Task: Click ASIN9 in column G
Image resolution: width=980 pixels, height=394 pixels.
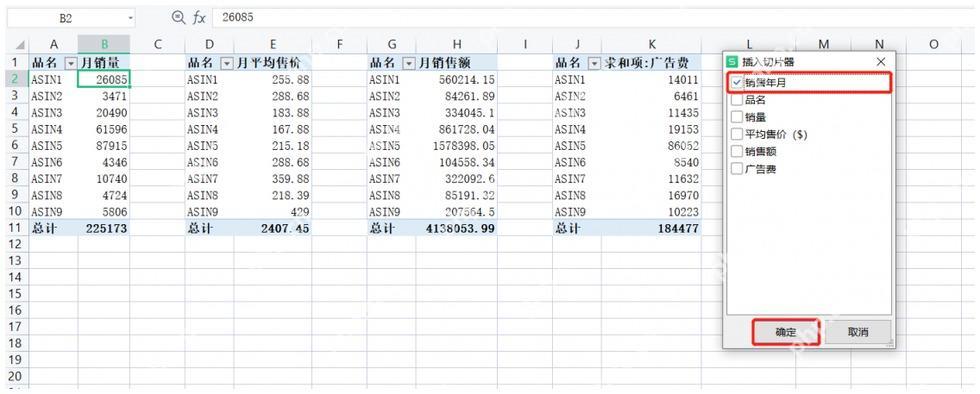Action: [x=384, y=212]
